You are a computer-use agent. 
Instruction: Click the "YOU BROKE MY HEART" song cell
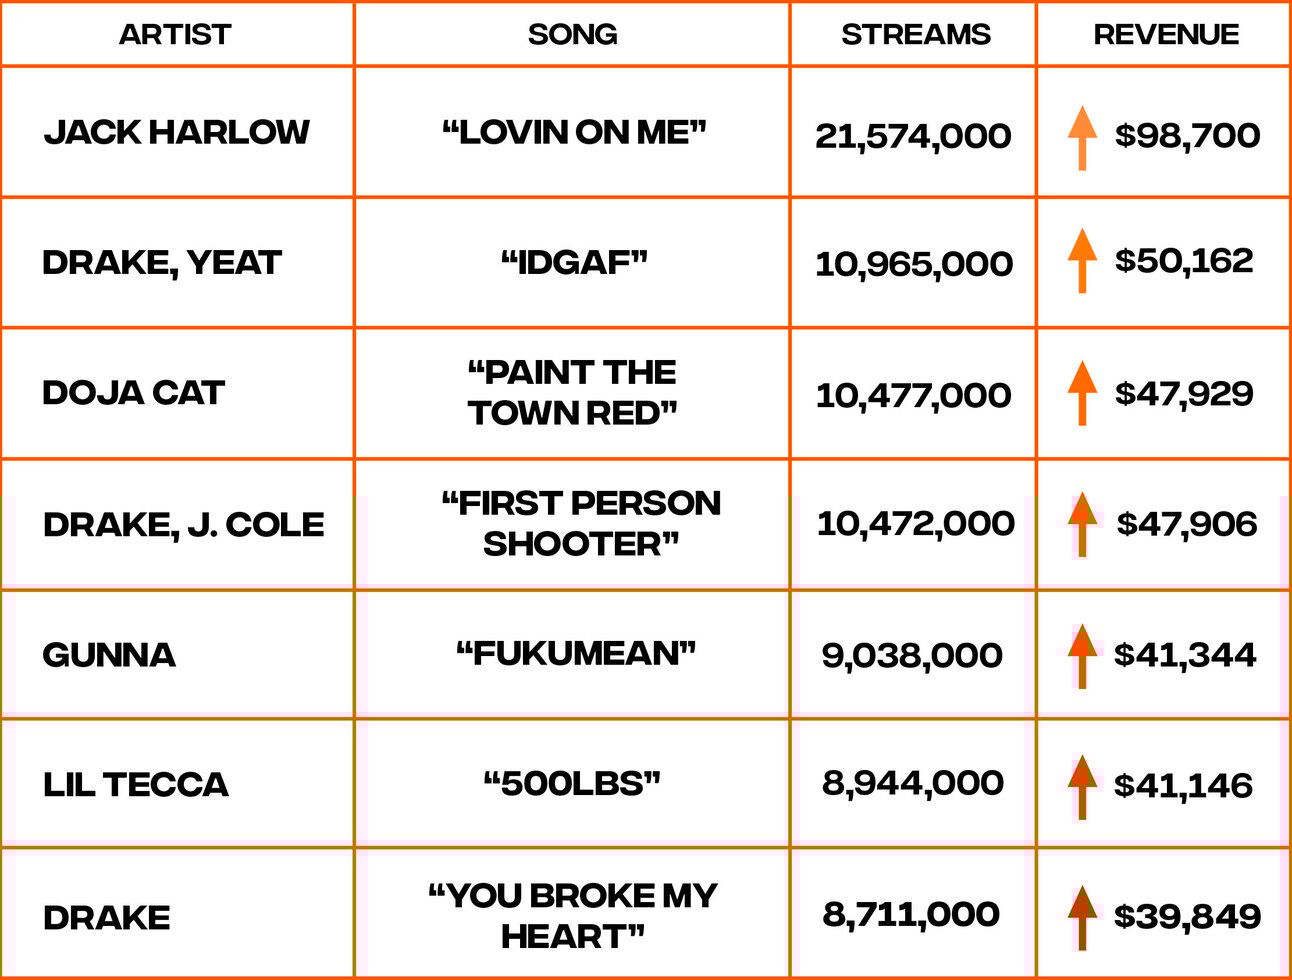[573, 916]
